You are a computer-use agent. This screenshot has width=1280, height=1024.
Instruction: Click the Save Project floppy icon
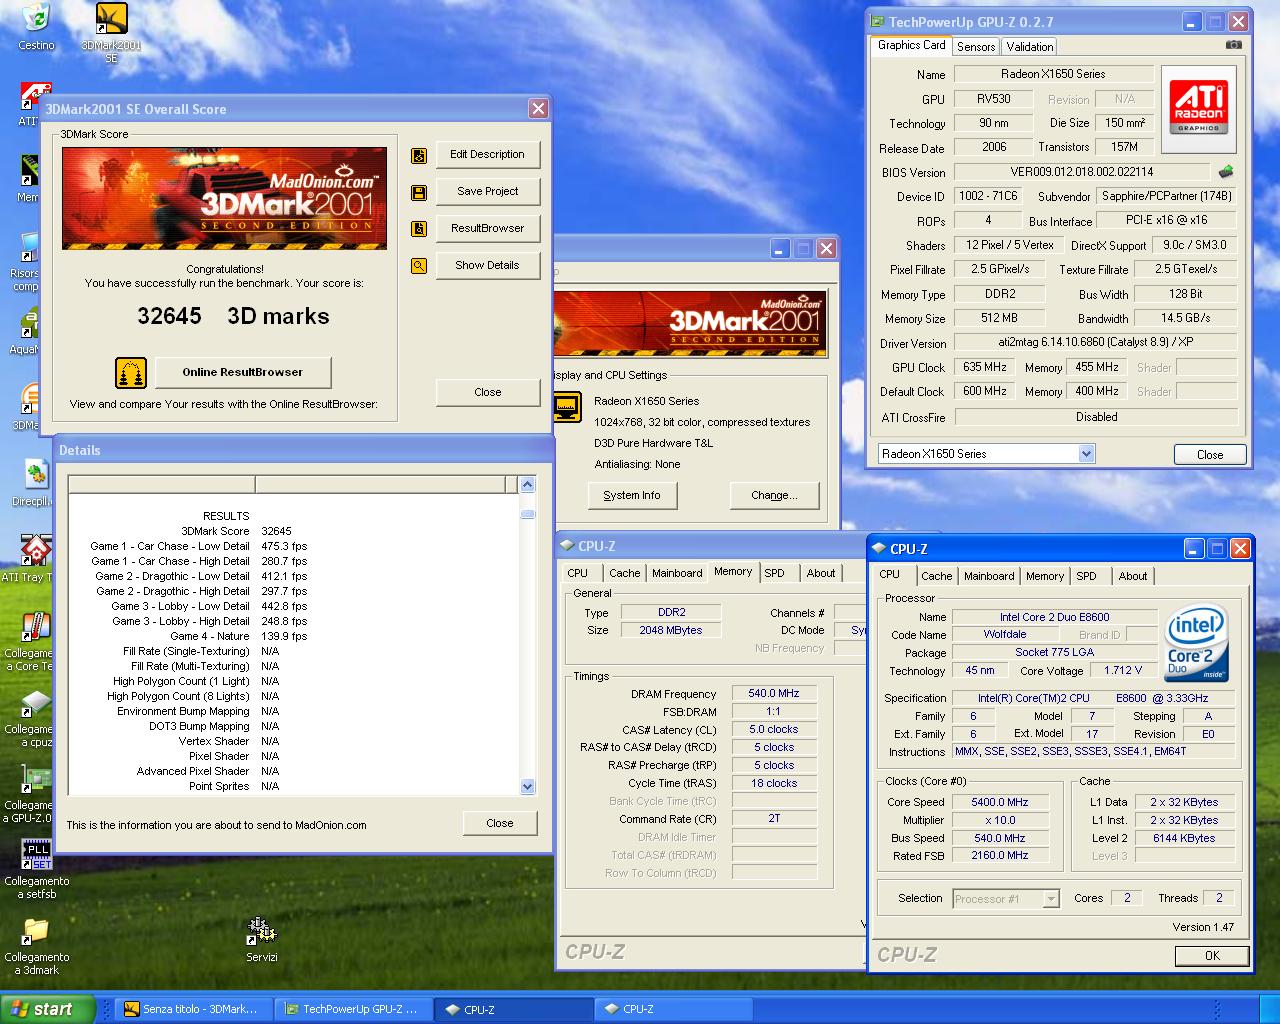[x=419, y=192]
